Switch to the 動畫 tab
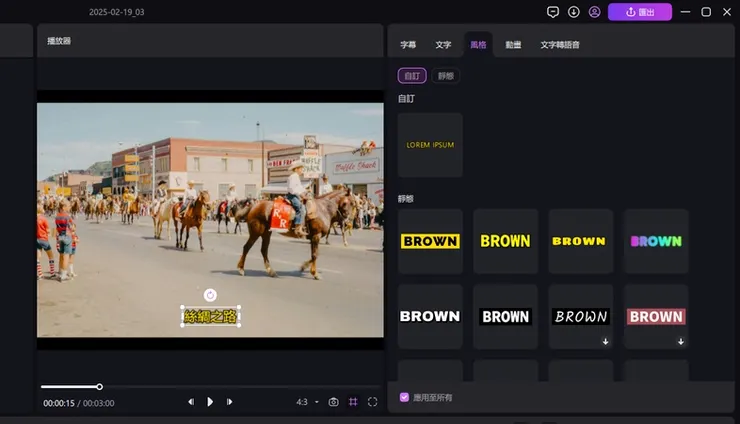This screenshot has height=424, width=740. pos(513,45)
